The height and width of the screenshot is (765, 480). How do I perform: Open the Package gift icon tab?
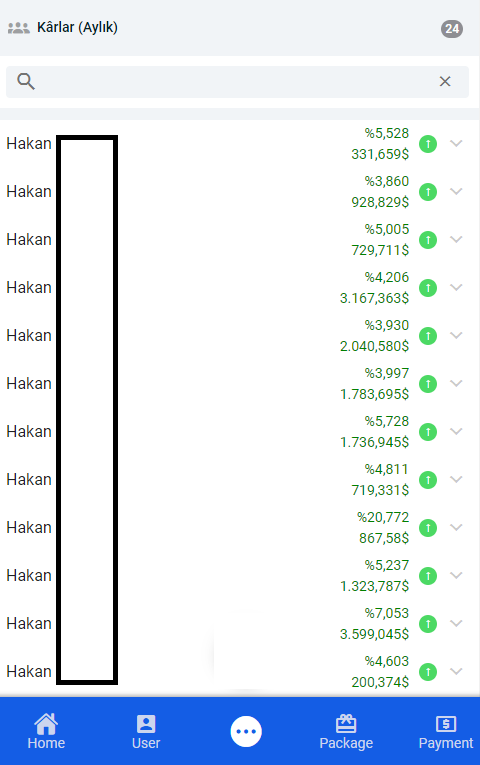tap(346, 724)
